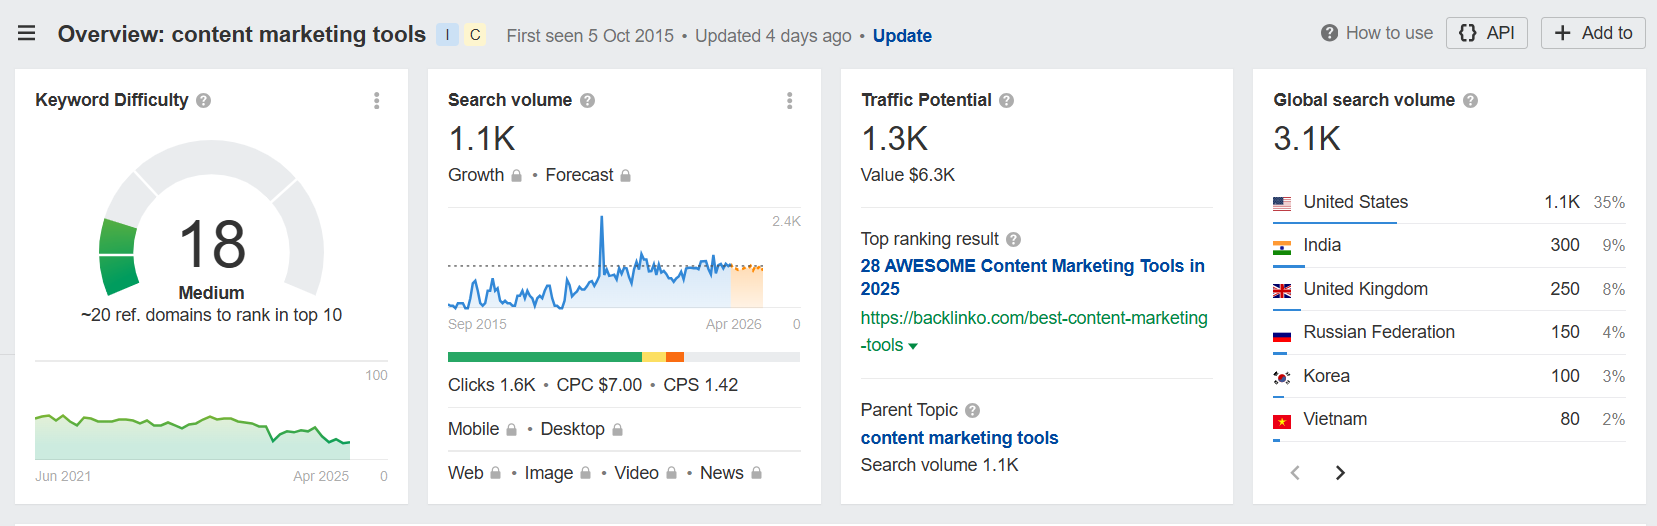Click the lock icon beside Forecast
The width and height of the screenshot is (1657, 526).
625,176
